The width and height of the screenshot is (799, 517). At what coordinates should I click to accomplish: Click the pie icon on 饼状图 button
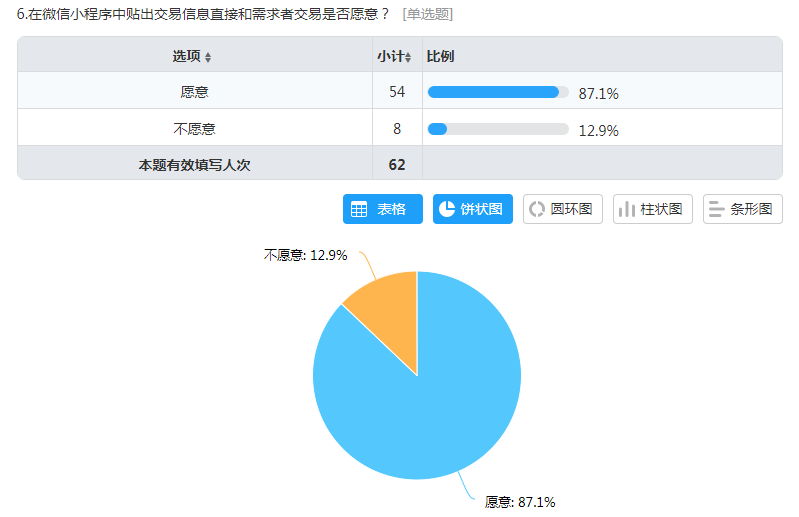point(447,209)
